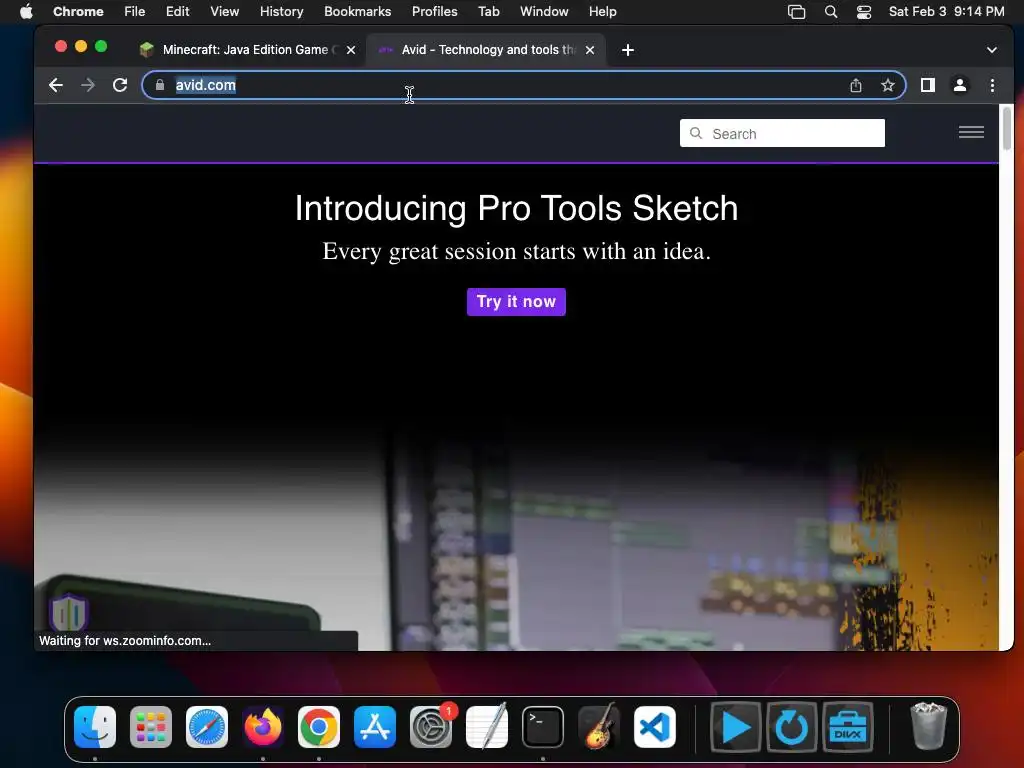This screenshot has width=1024, height=768.
Task: Open Terminal from the Dock
Action: tap(543, 727)
